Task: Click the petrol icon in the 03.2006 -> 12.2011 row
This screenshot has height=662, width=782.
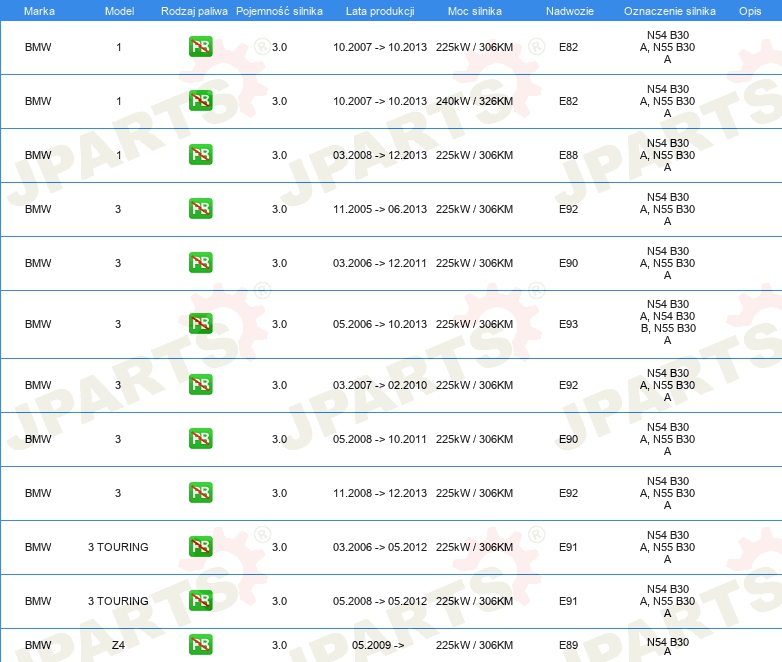Action: click(200, 262)
